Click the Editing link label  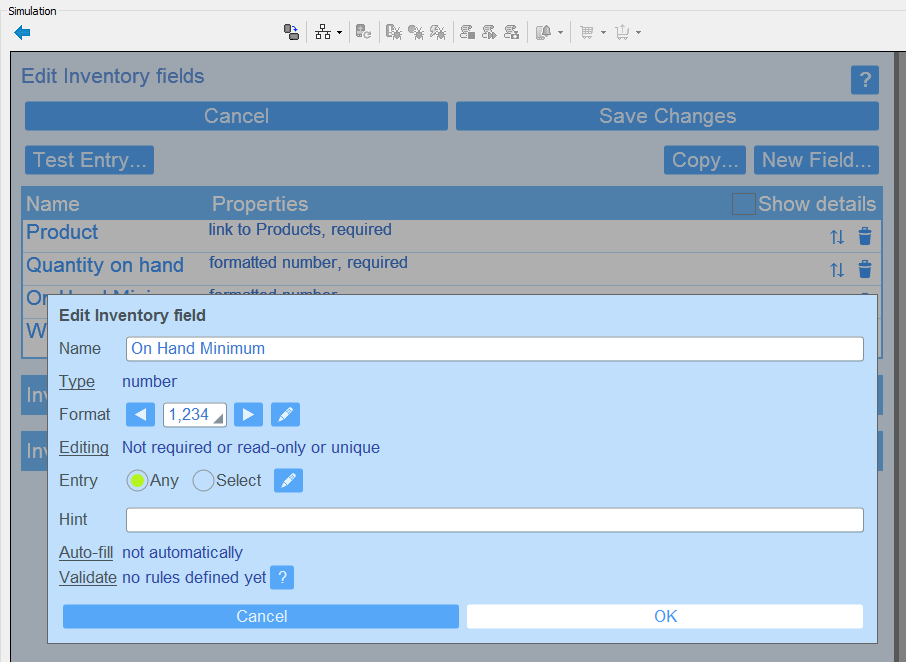point(84,447)
